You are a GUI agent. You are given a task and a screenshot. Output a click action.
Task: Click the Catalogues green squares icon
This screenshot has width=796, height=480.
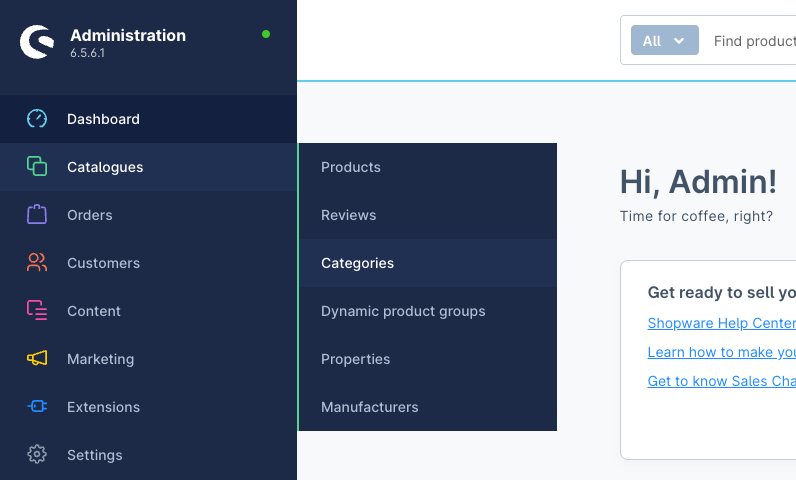pos(37,166)
